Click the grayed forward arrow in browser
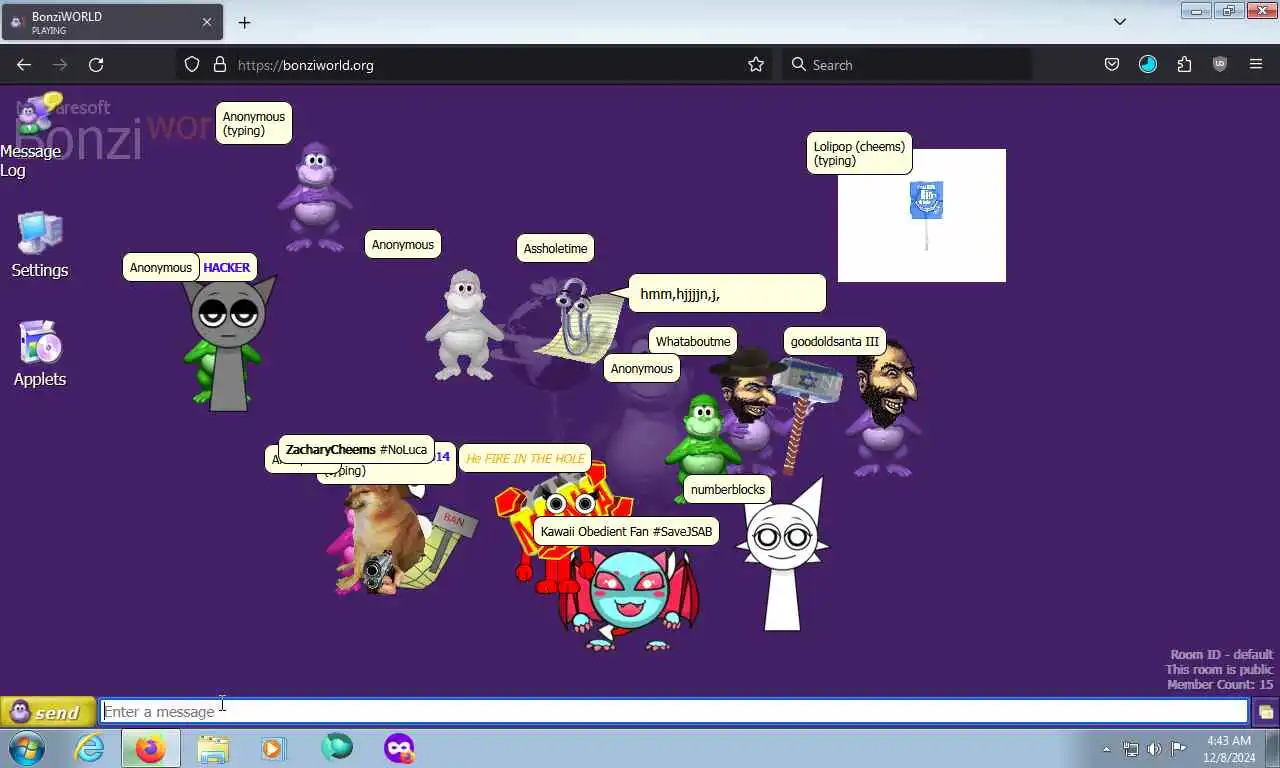The width and height of the screenshot is (1280, 768). (x=60, y=64)
